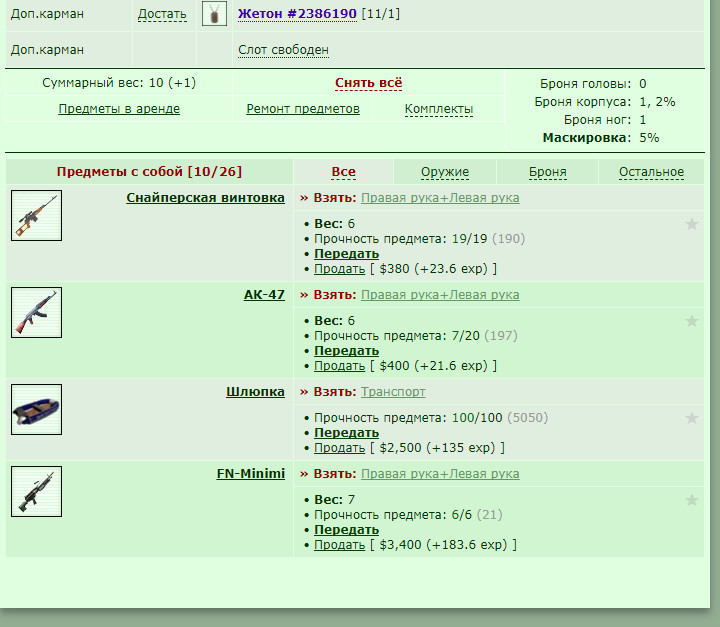Image resolution: width=720 pixels, height=627 pixels.
Task: Click the Маскировка: 5% value
Action: (x=649, y=138)
